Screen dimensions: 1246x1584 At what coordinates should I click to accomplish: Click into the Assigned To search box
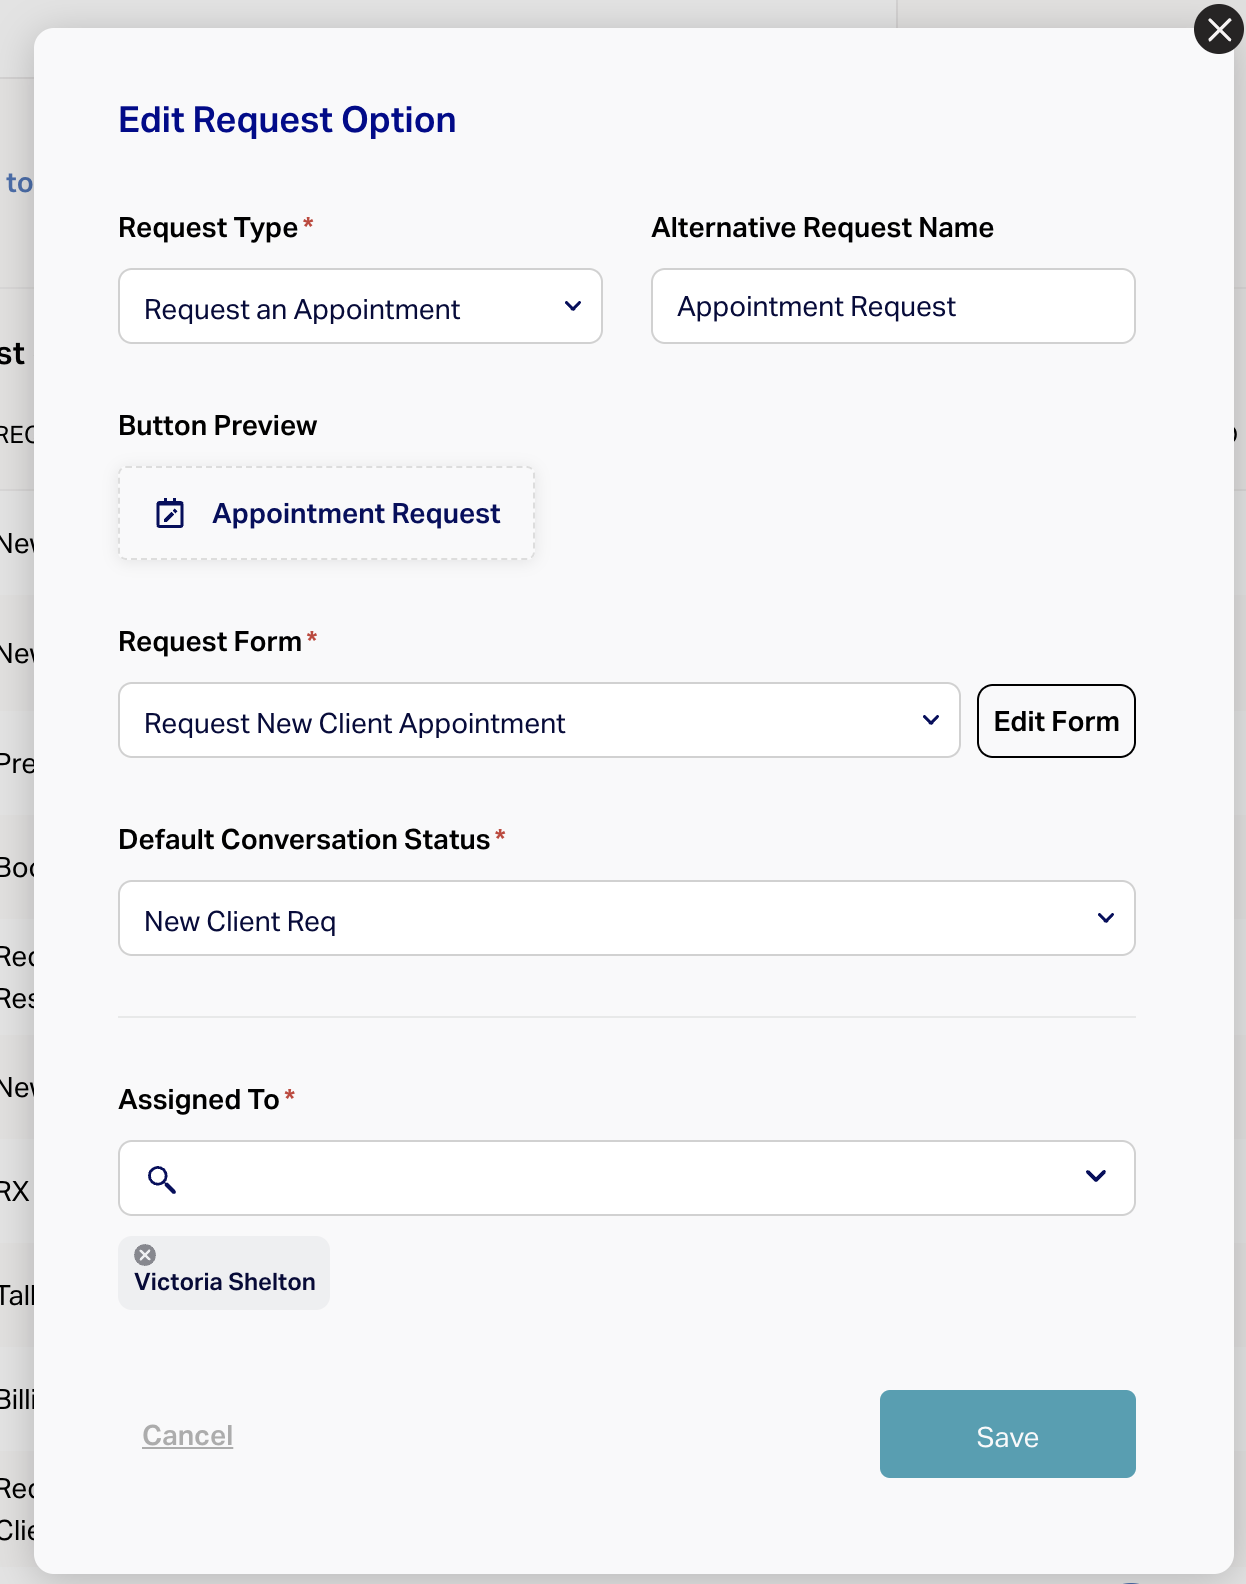(x=620, y=1179)
